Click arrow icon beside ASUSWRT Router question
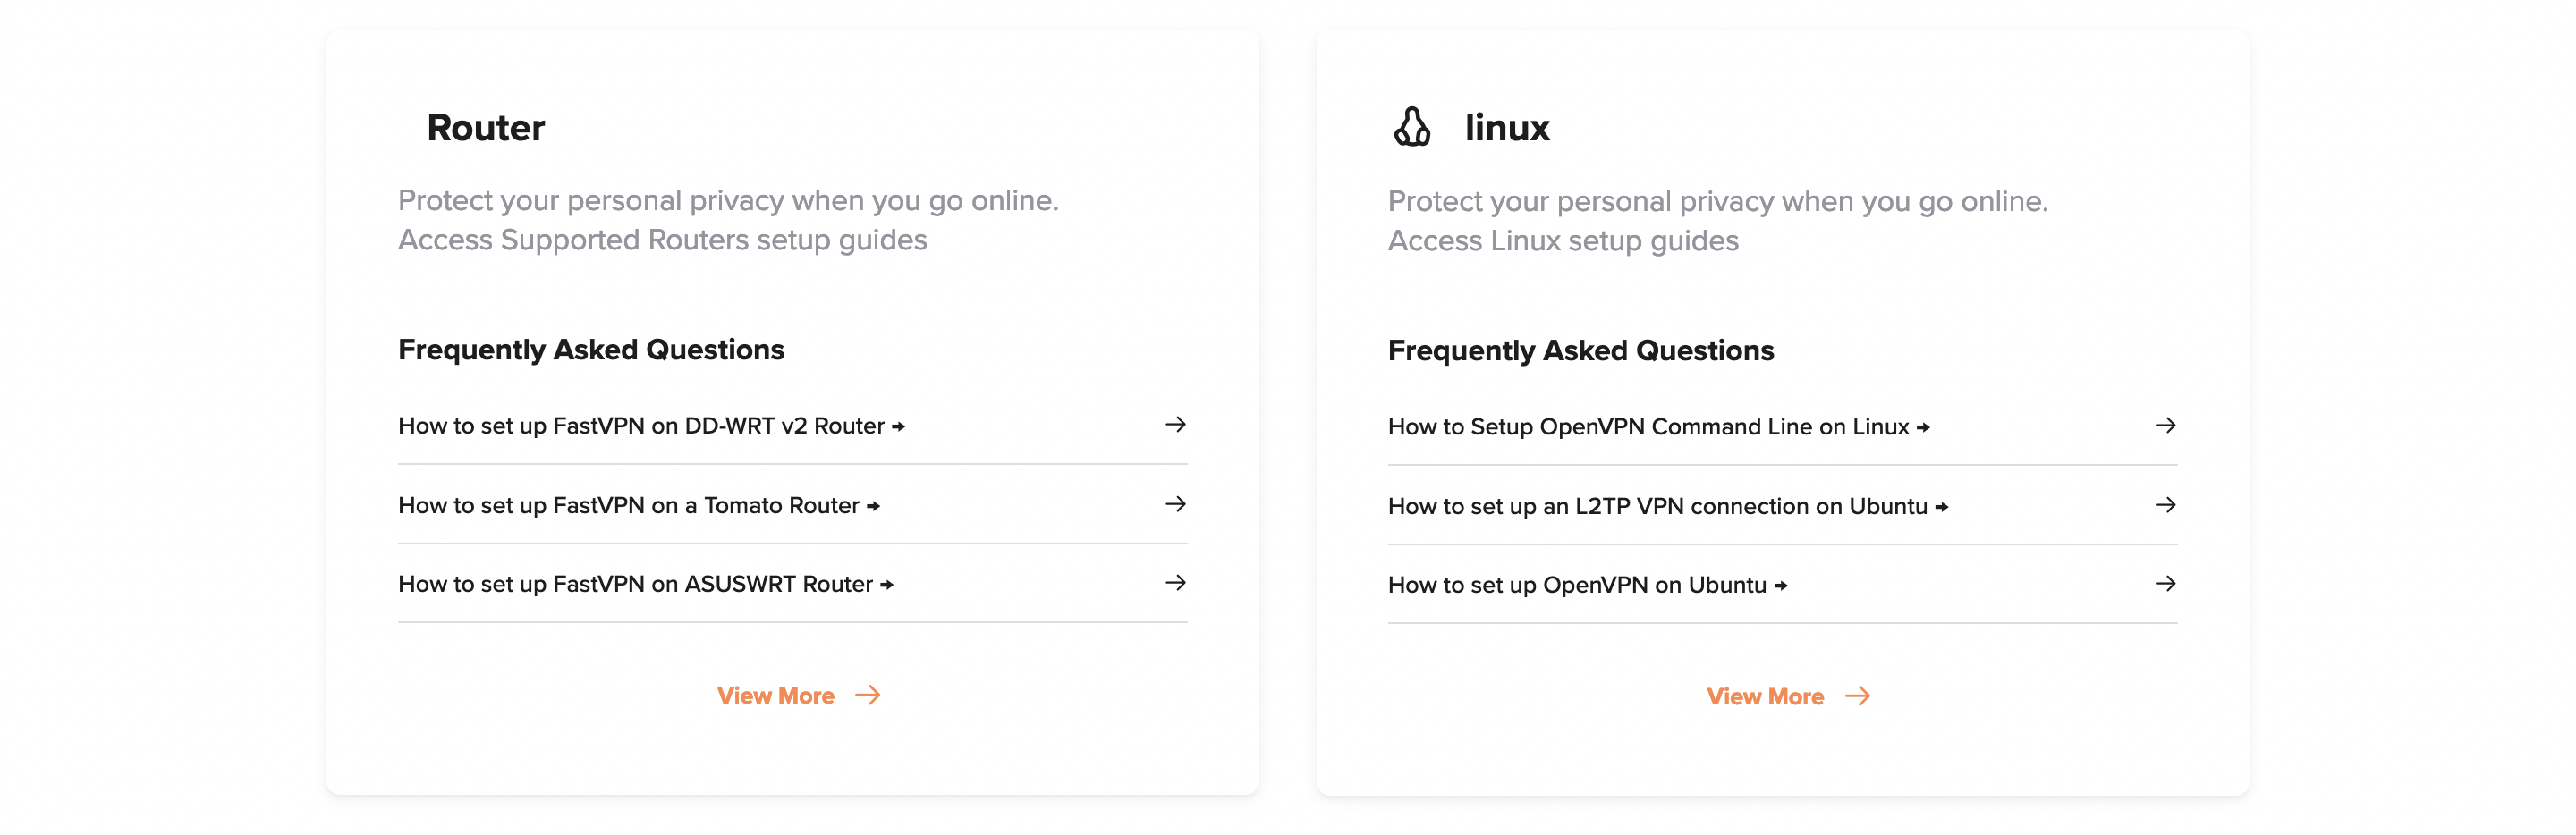The width and height of the screenshot is (2576, 835). (1175, 583)
